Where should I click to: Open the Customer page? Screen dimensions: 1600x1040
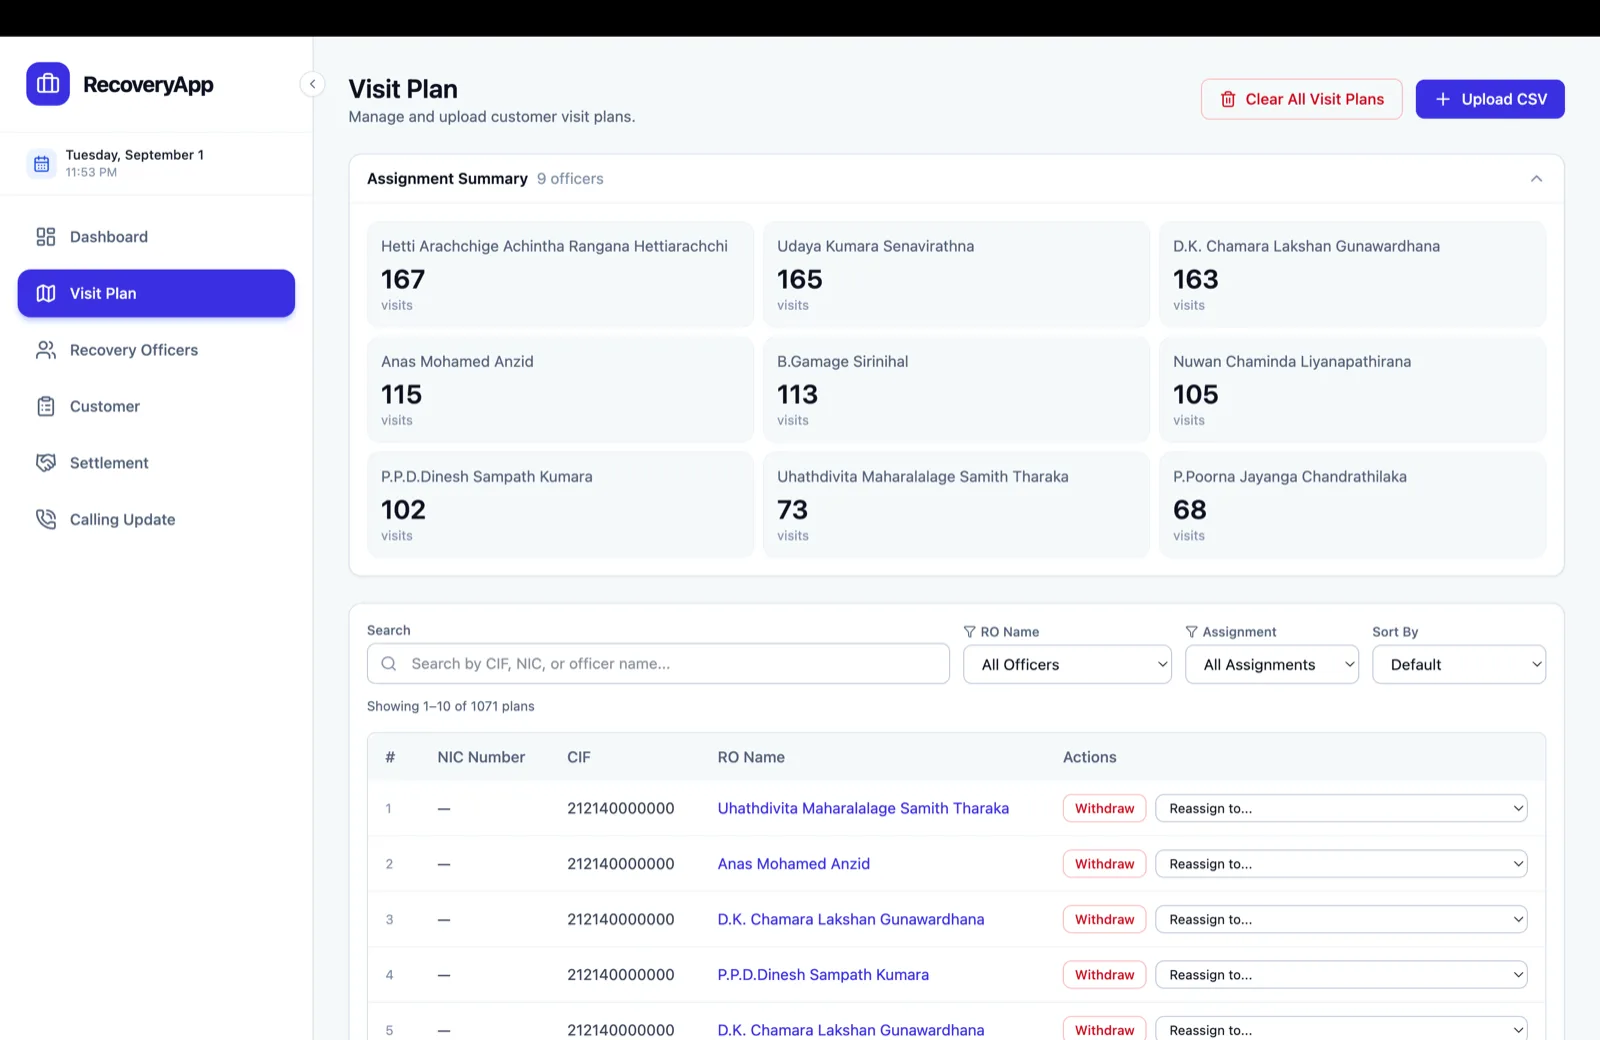pyautogui.click(x=156, y=406)
